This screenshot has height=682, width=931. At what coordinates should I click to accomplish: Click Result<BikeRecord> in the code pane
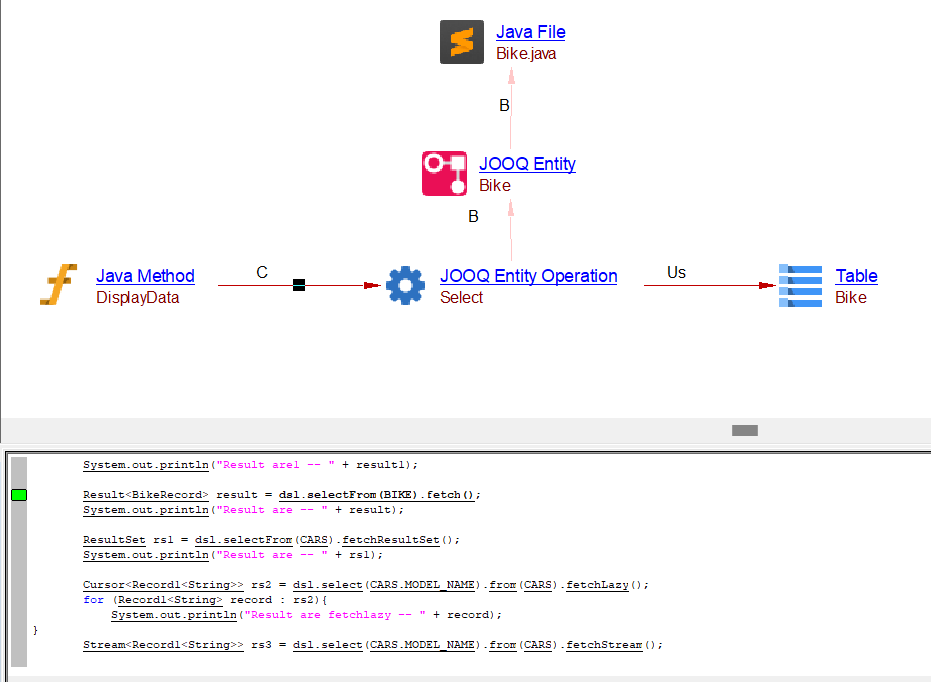[145, 495]
